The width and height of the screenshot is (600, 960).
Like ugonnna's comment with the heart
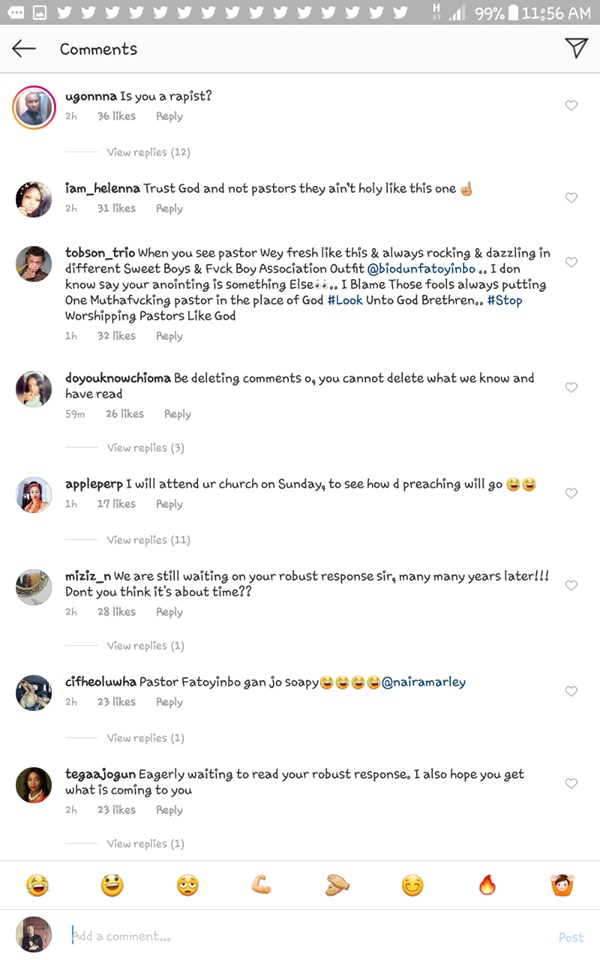[x=571, y=106]
